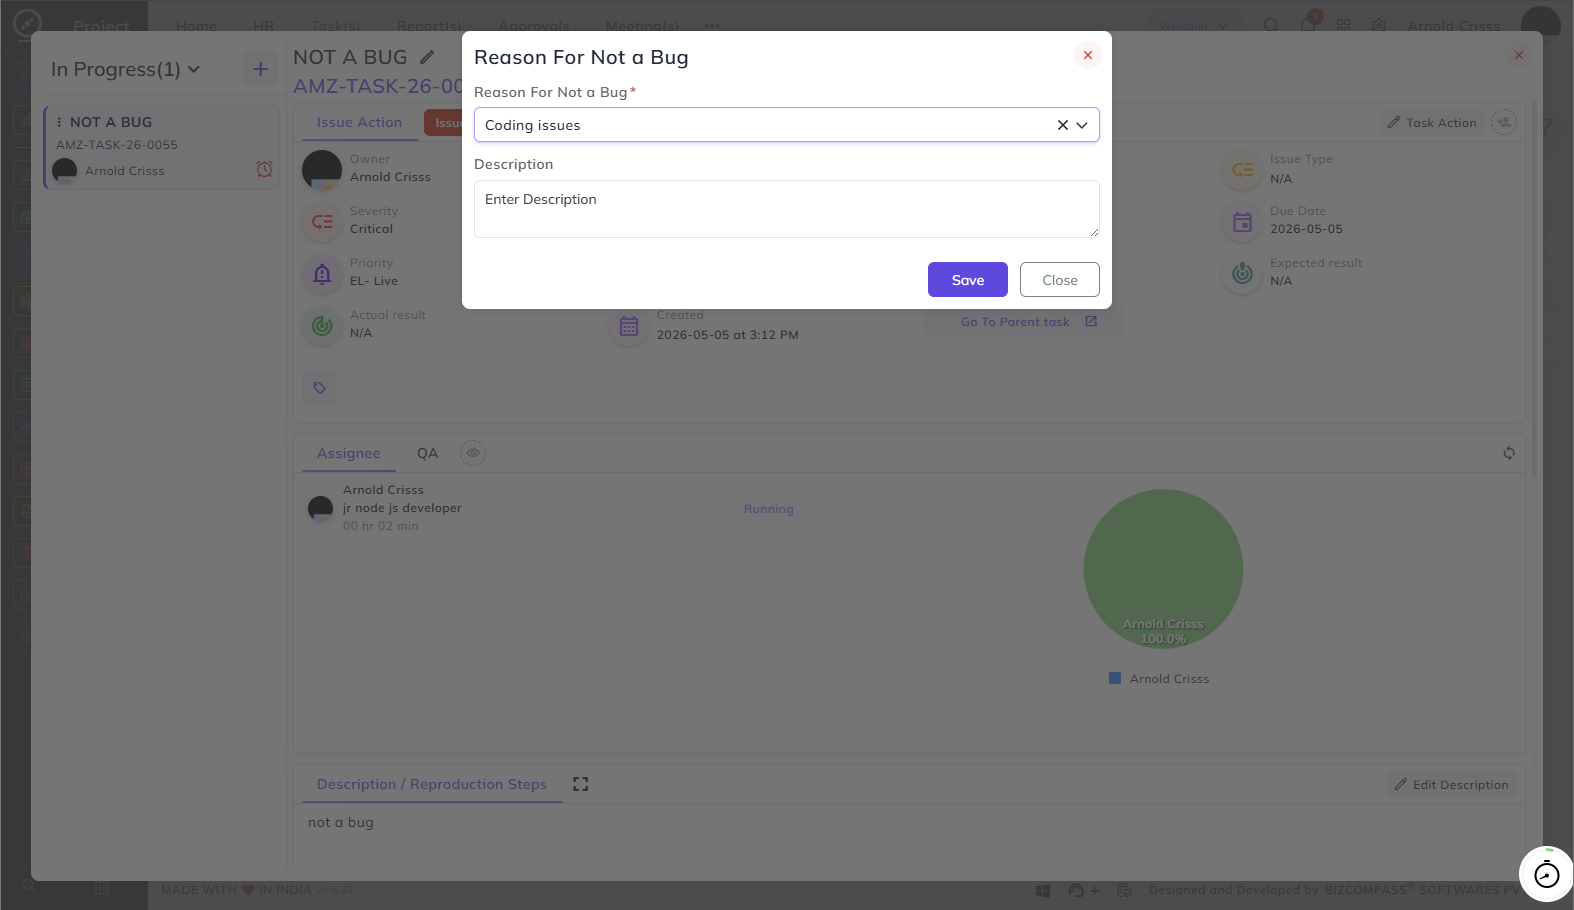
Task: Open the Task Action button
Action: (x=1431, y=122)
